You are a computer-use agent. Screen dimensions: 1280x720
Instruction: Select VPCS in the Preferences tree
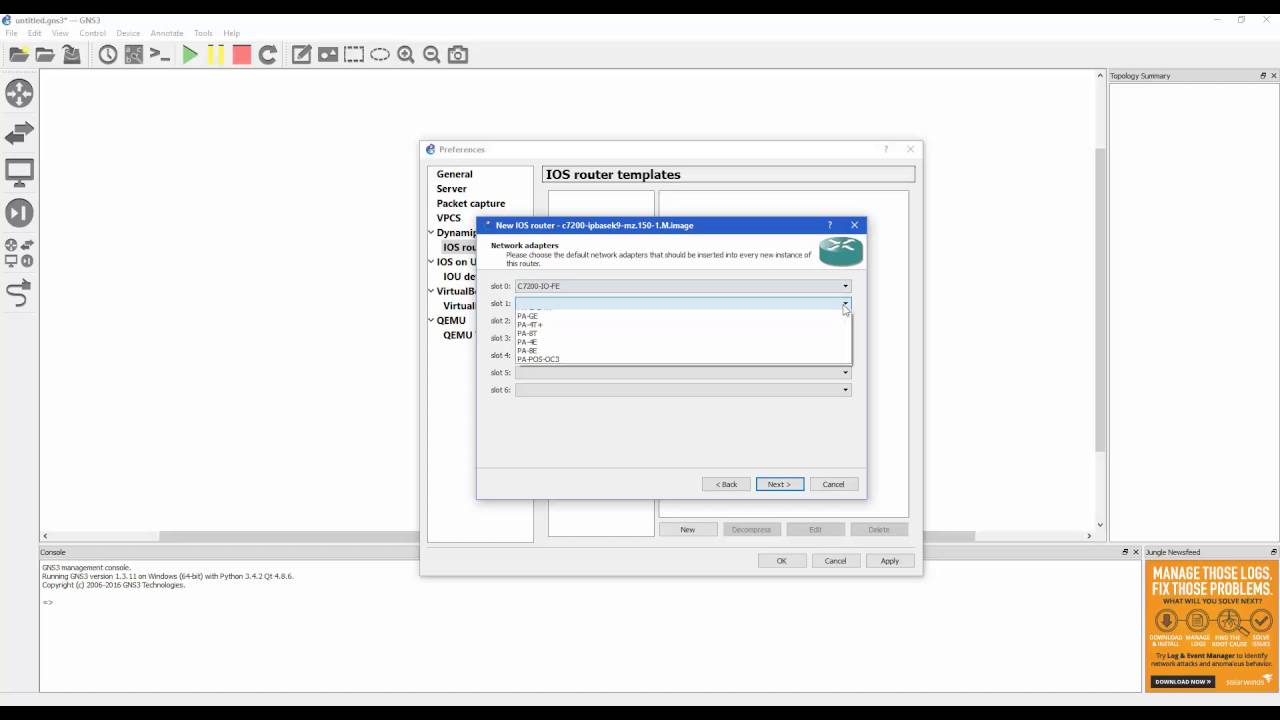pos(449,218)
